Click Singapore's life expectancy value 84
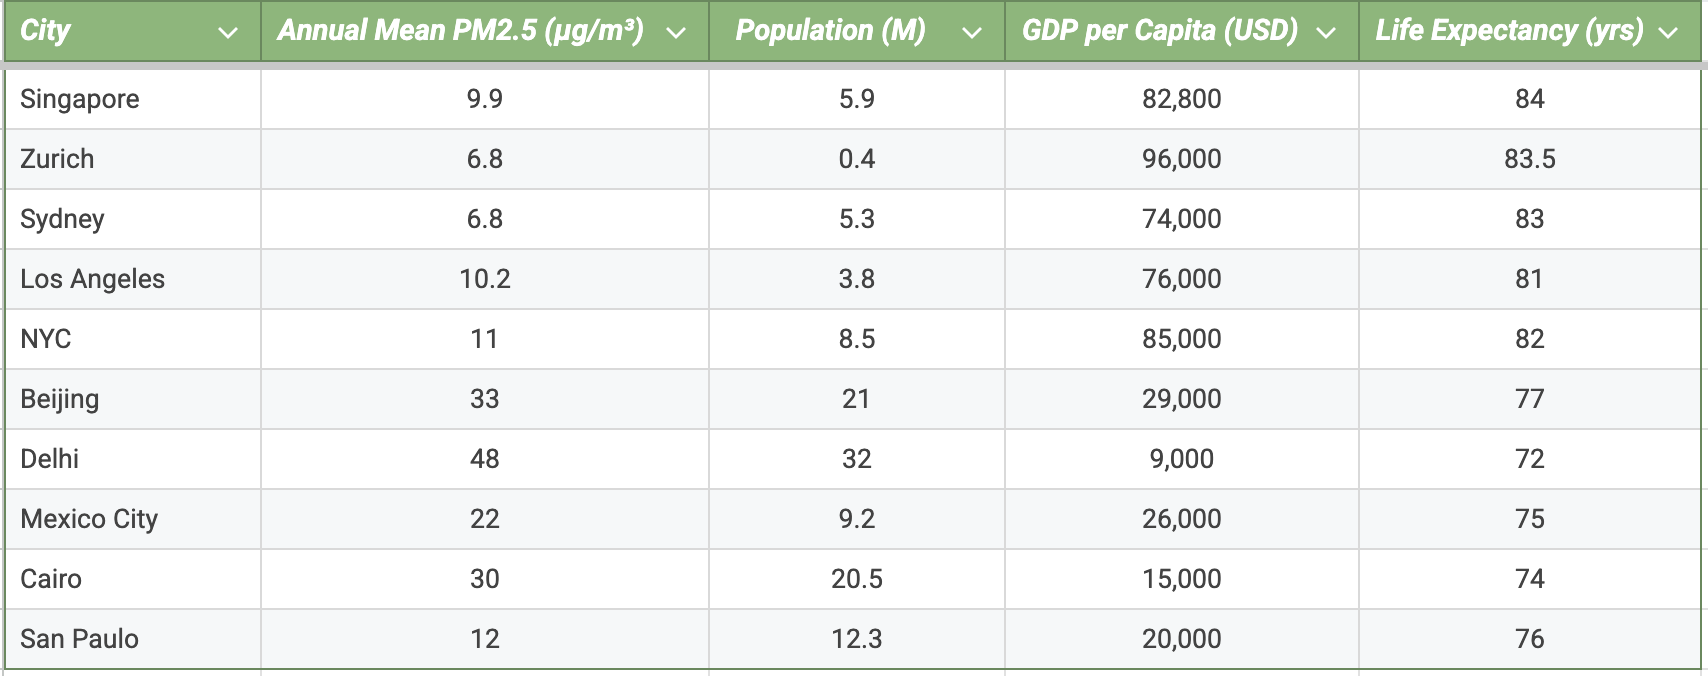Viewport: 1708px width, 676px height. 1530,99
